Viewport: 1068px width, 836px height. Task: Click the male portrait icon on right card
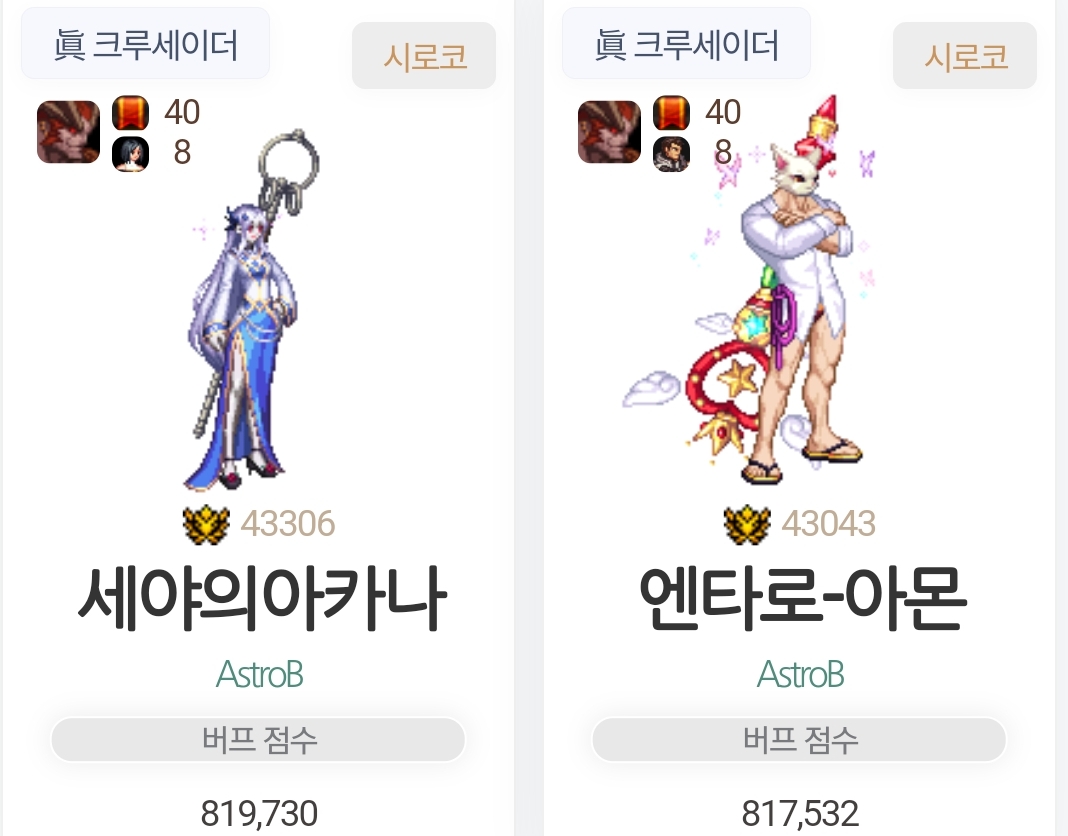tap(671, 153)
